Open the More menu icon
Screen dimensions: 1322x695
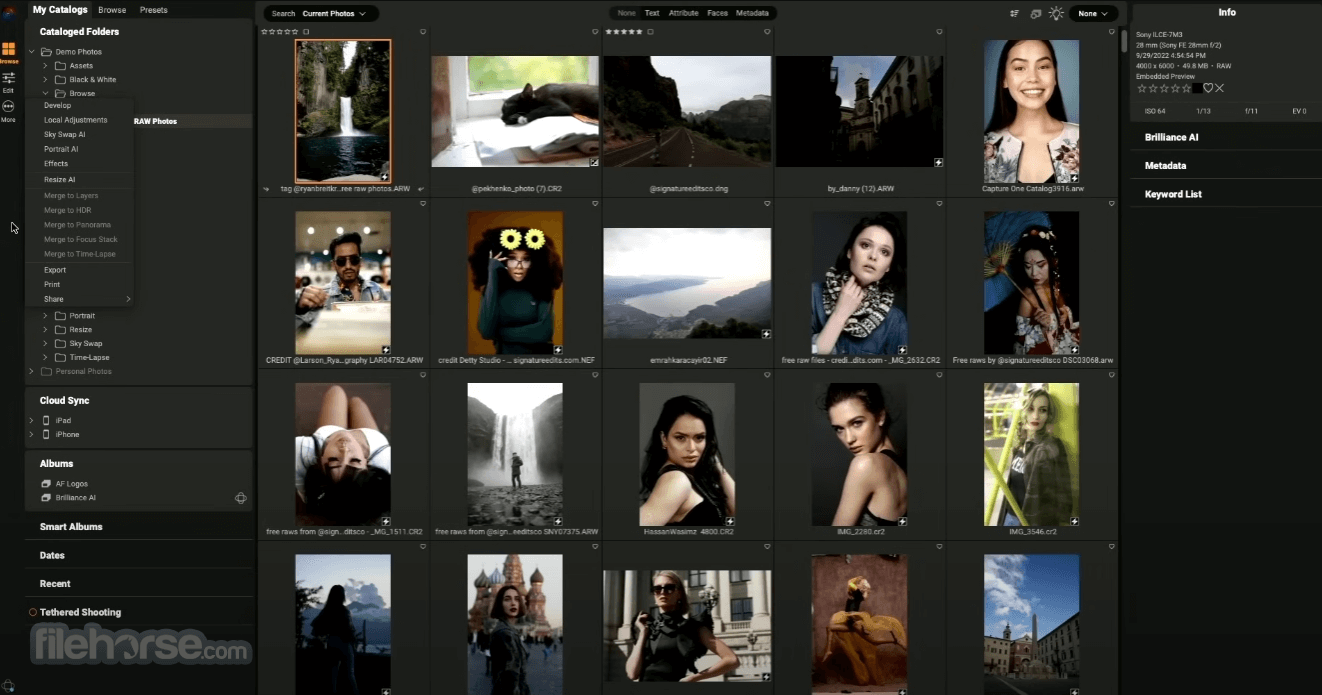8,106
